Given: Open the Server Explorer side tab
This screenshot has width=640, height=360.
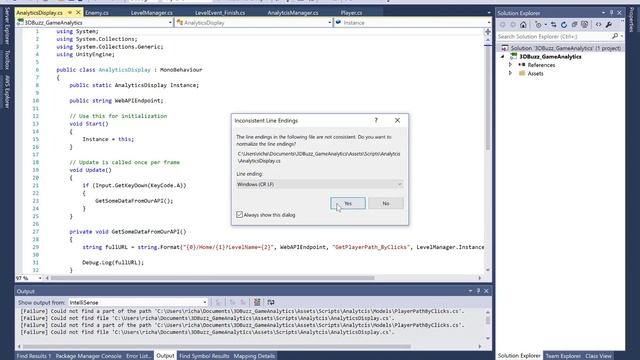Looking at the screenshot, I should (x=7, y=26).
